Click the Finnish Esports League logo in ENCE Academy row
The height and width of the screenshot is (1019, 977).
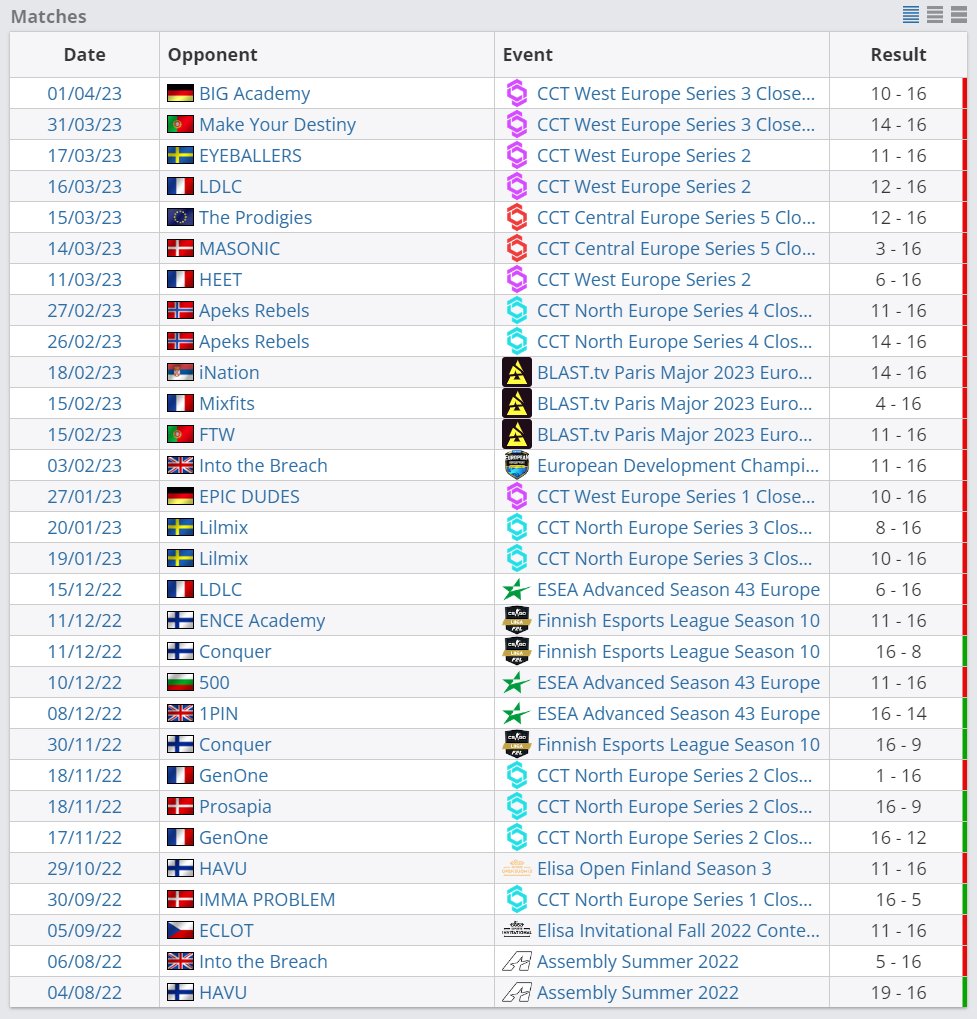tap(517, 621)
